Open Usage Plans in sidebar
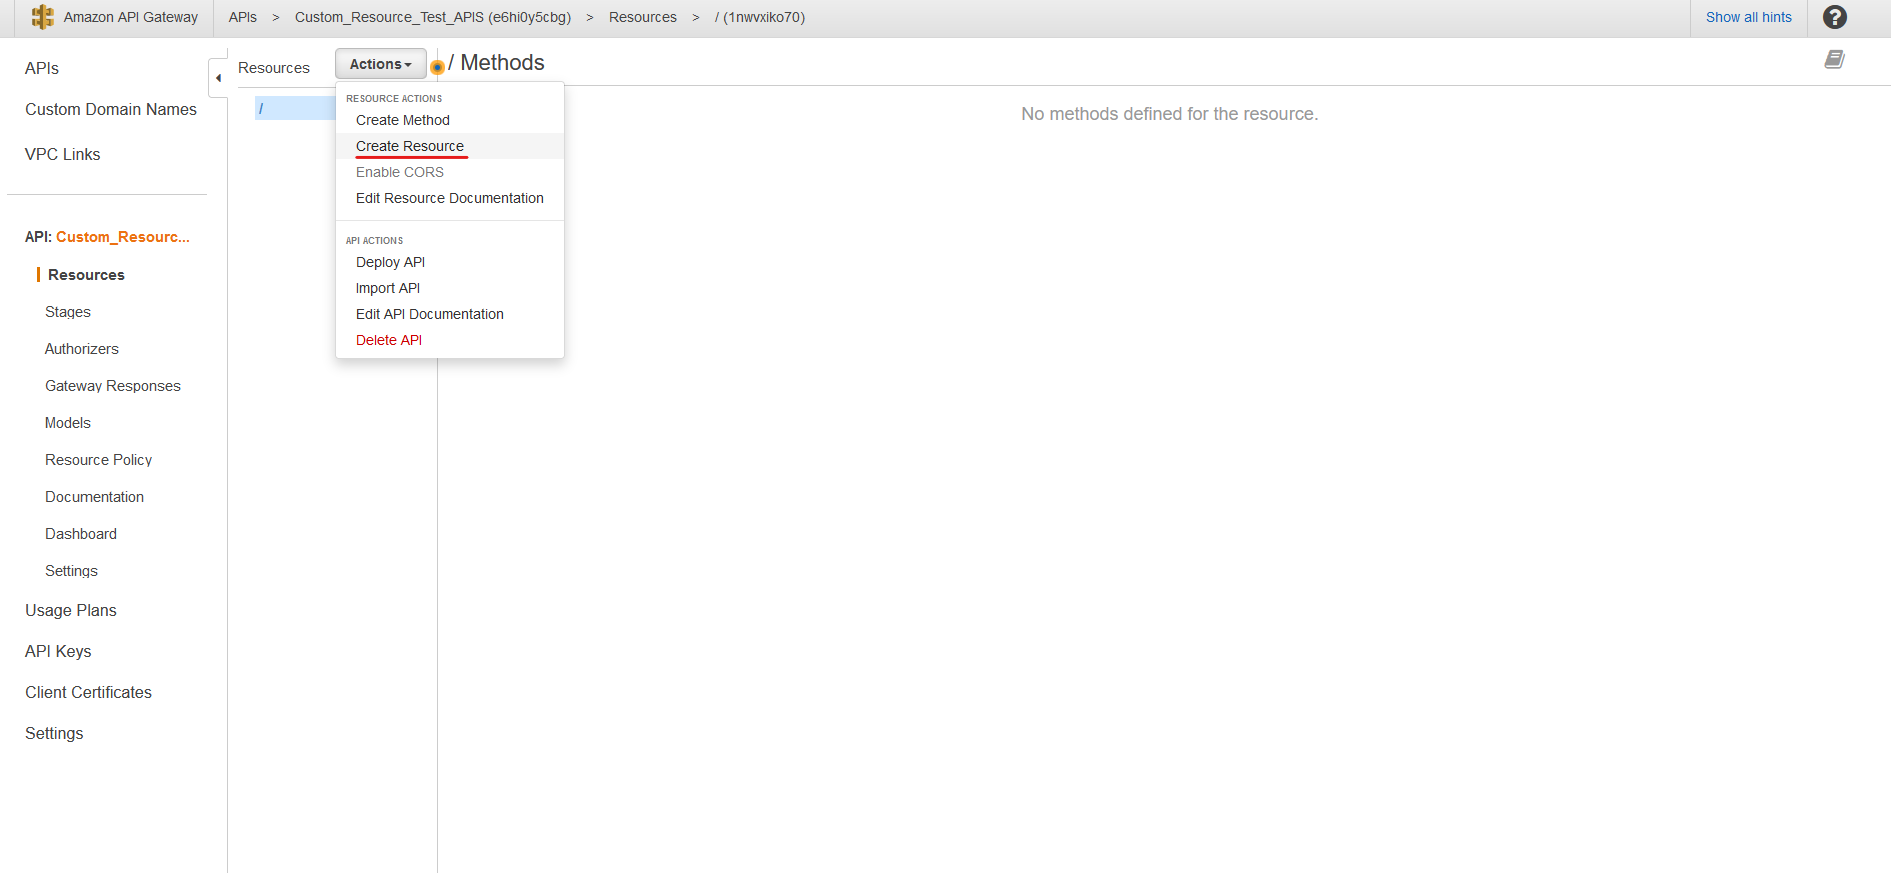 (71, 610)
